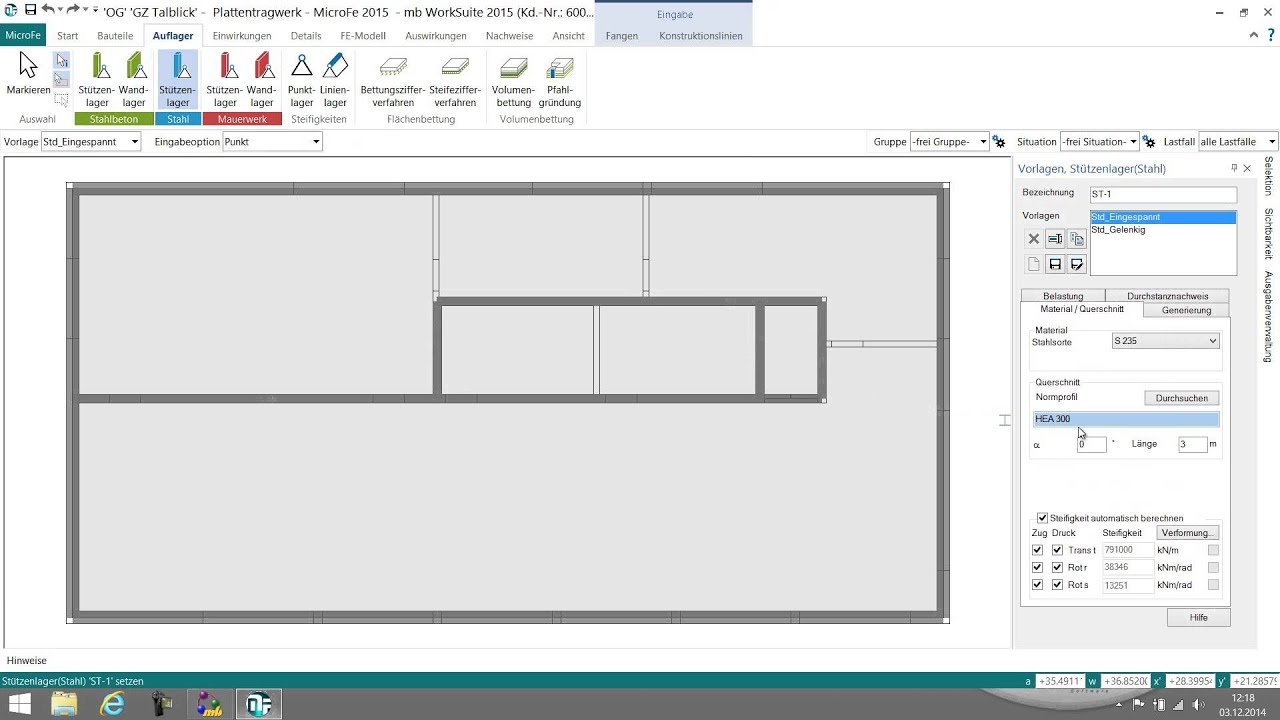
Task: Open the Durchstanznachweis tab
Action: 1168,296
